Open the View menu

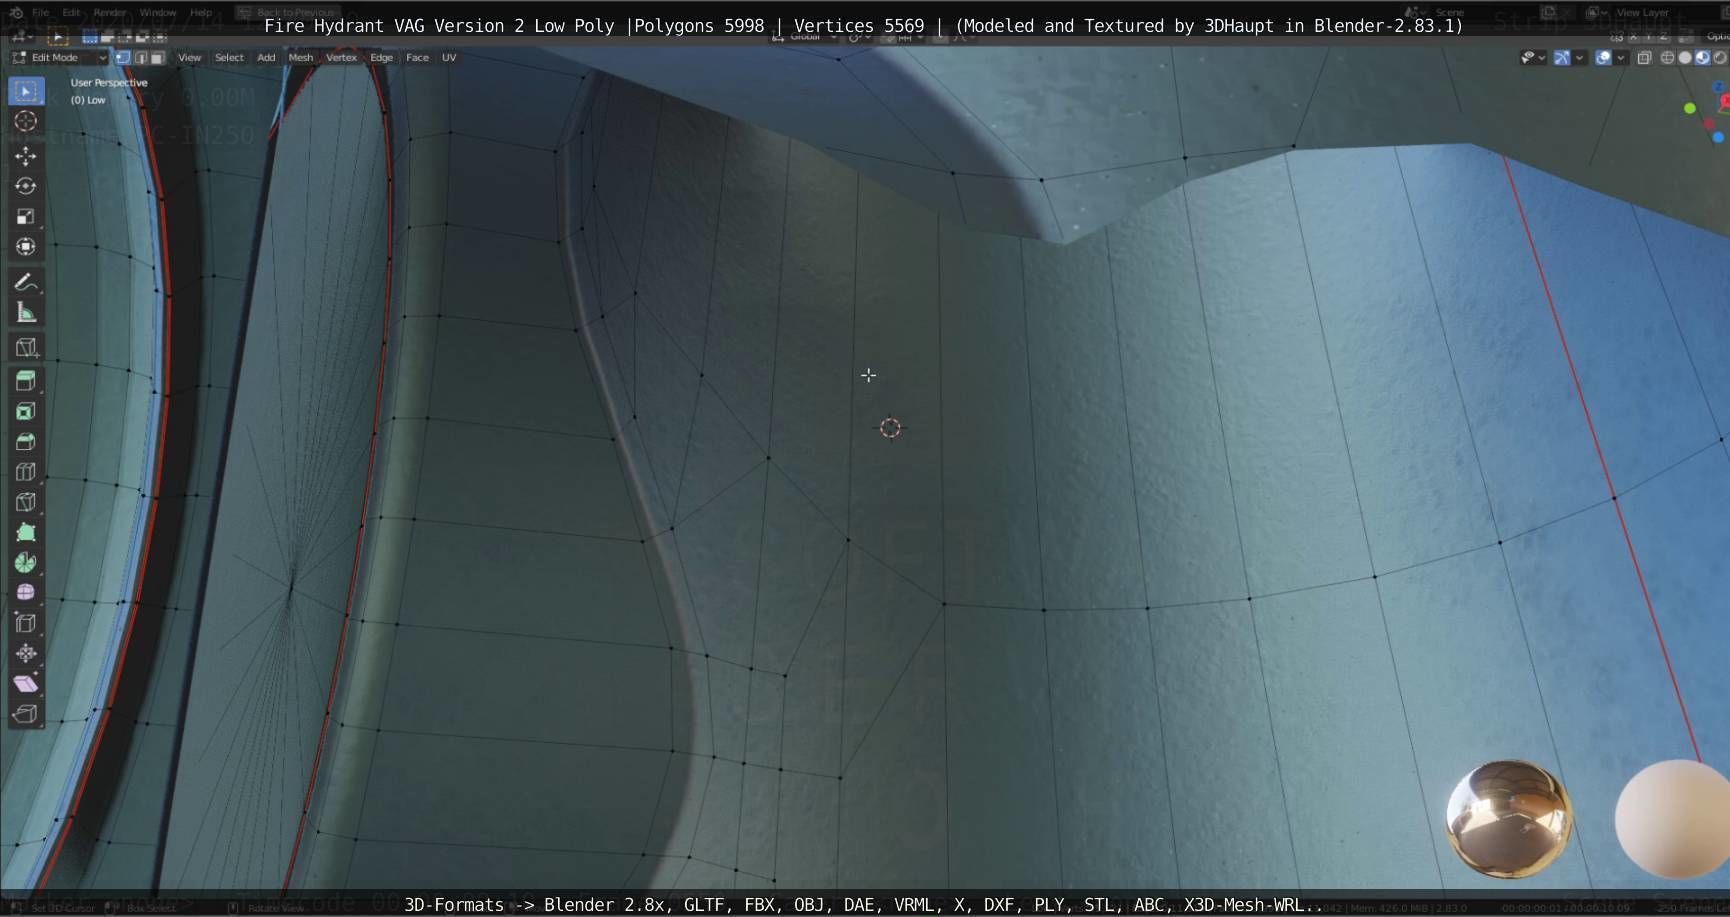pos(189,58)
